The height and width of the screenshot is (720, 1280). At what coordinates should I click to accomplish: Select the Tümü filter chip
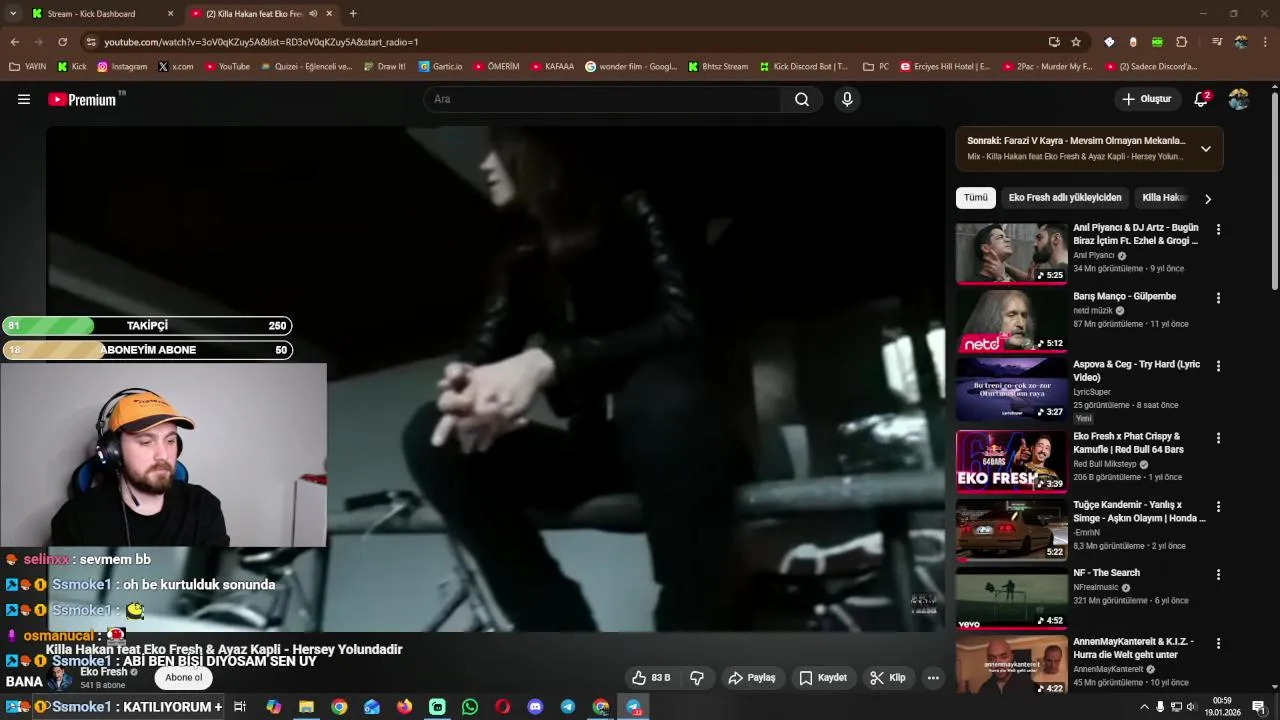coord(975,198)
